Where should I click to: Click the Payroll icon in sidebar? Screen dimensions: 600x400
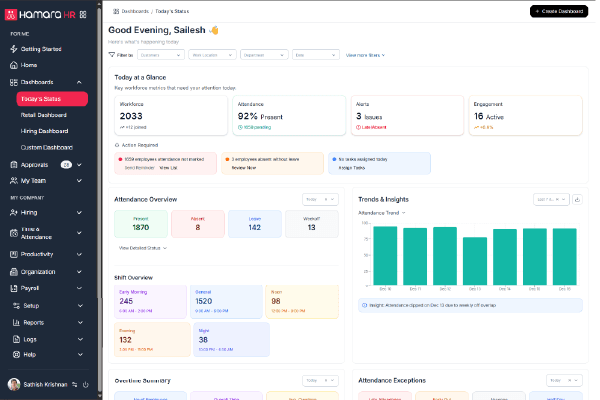14,288
